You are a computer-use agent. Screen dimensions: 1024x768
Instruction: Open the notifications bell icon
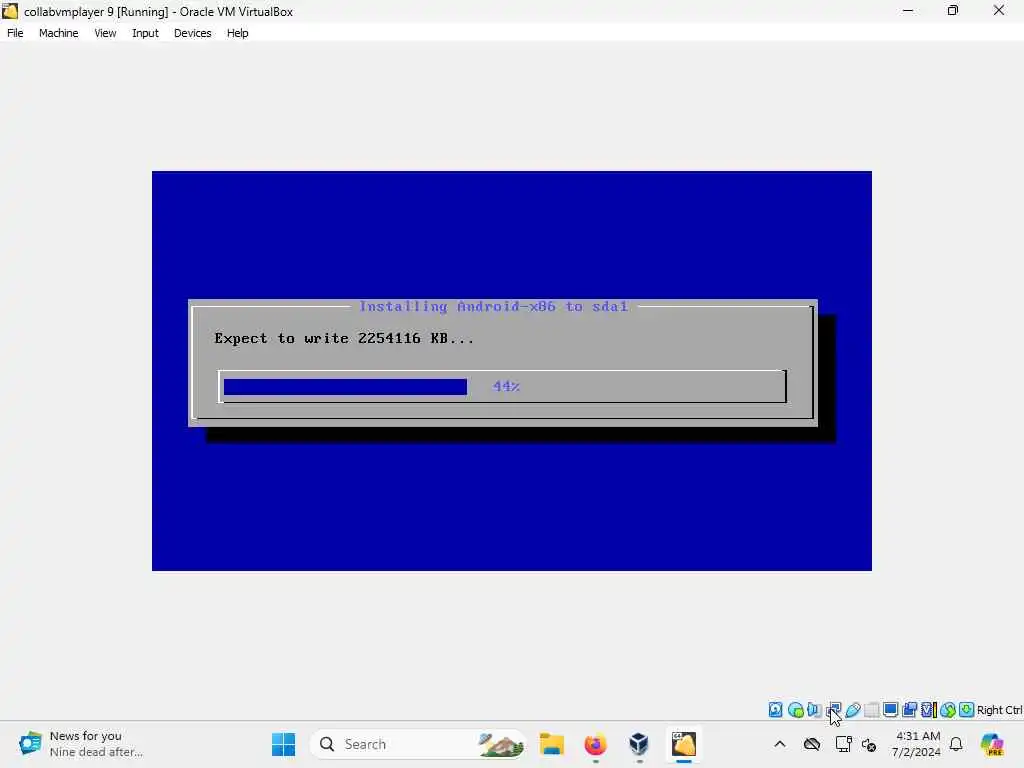click(956, 744)
